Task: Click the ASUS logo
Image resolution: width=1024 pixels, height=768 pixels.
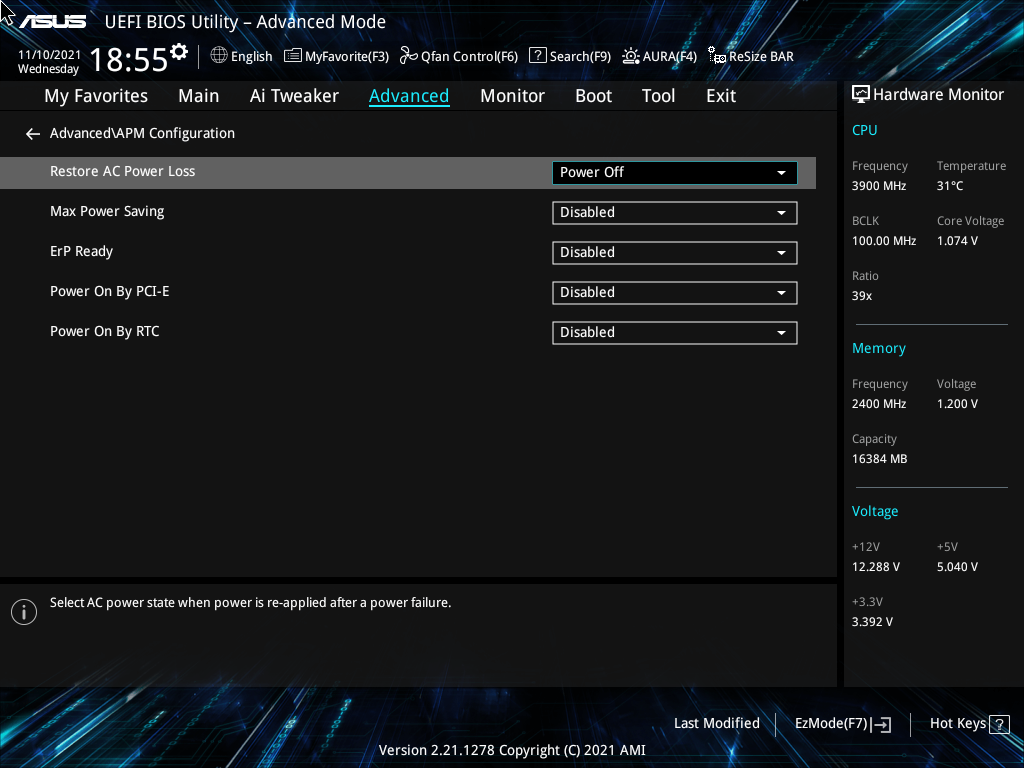Action: click(53, 22)
